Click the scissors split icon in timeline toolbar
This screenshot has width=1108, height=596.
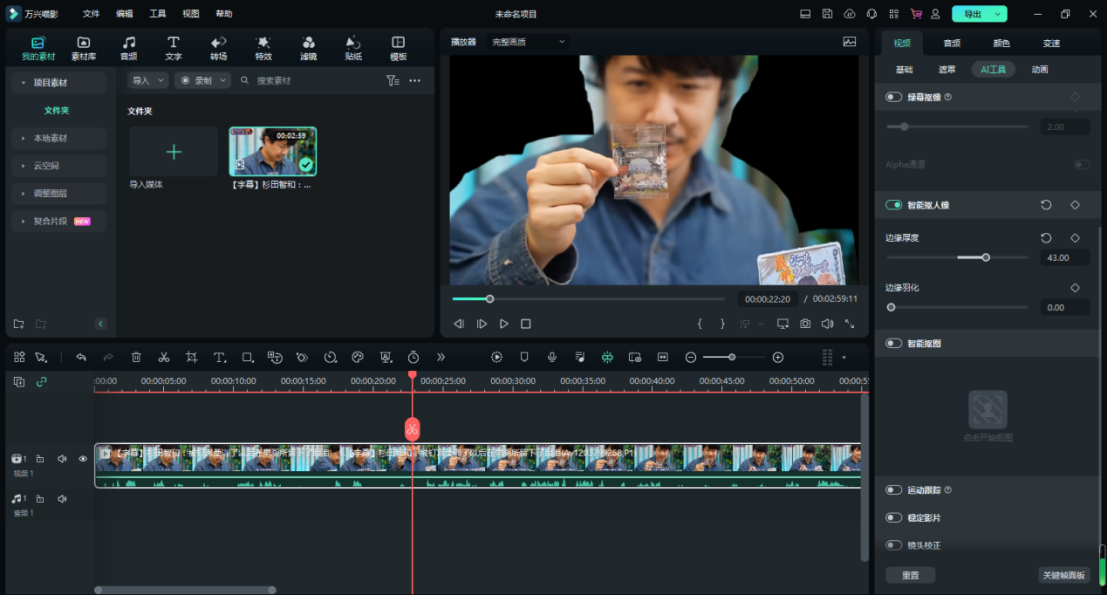164,357
